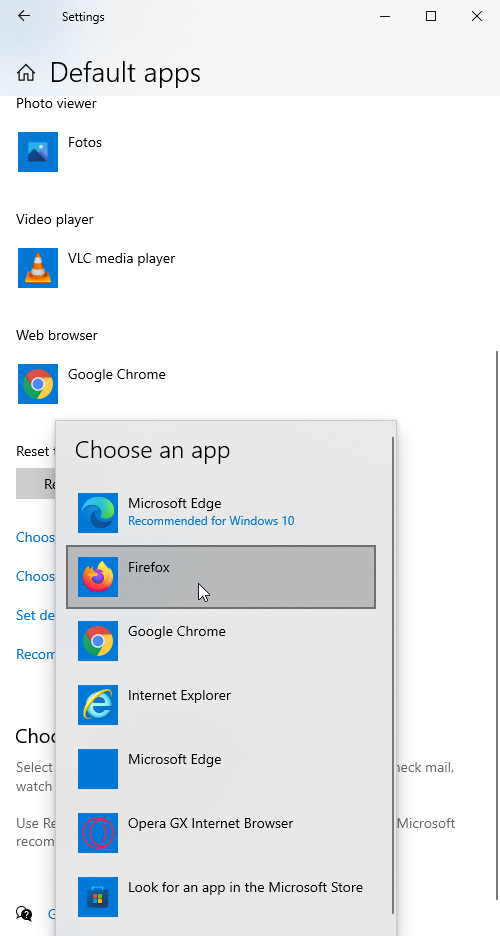
Task: Select the Firefox icon in the app list
Action: (x=98, y=577)
